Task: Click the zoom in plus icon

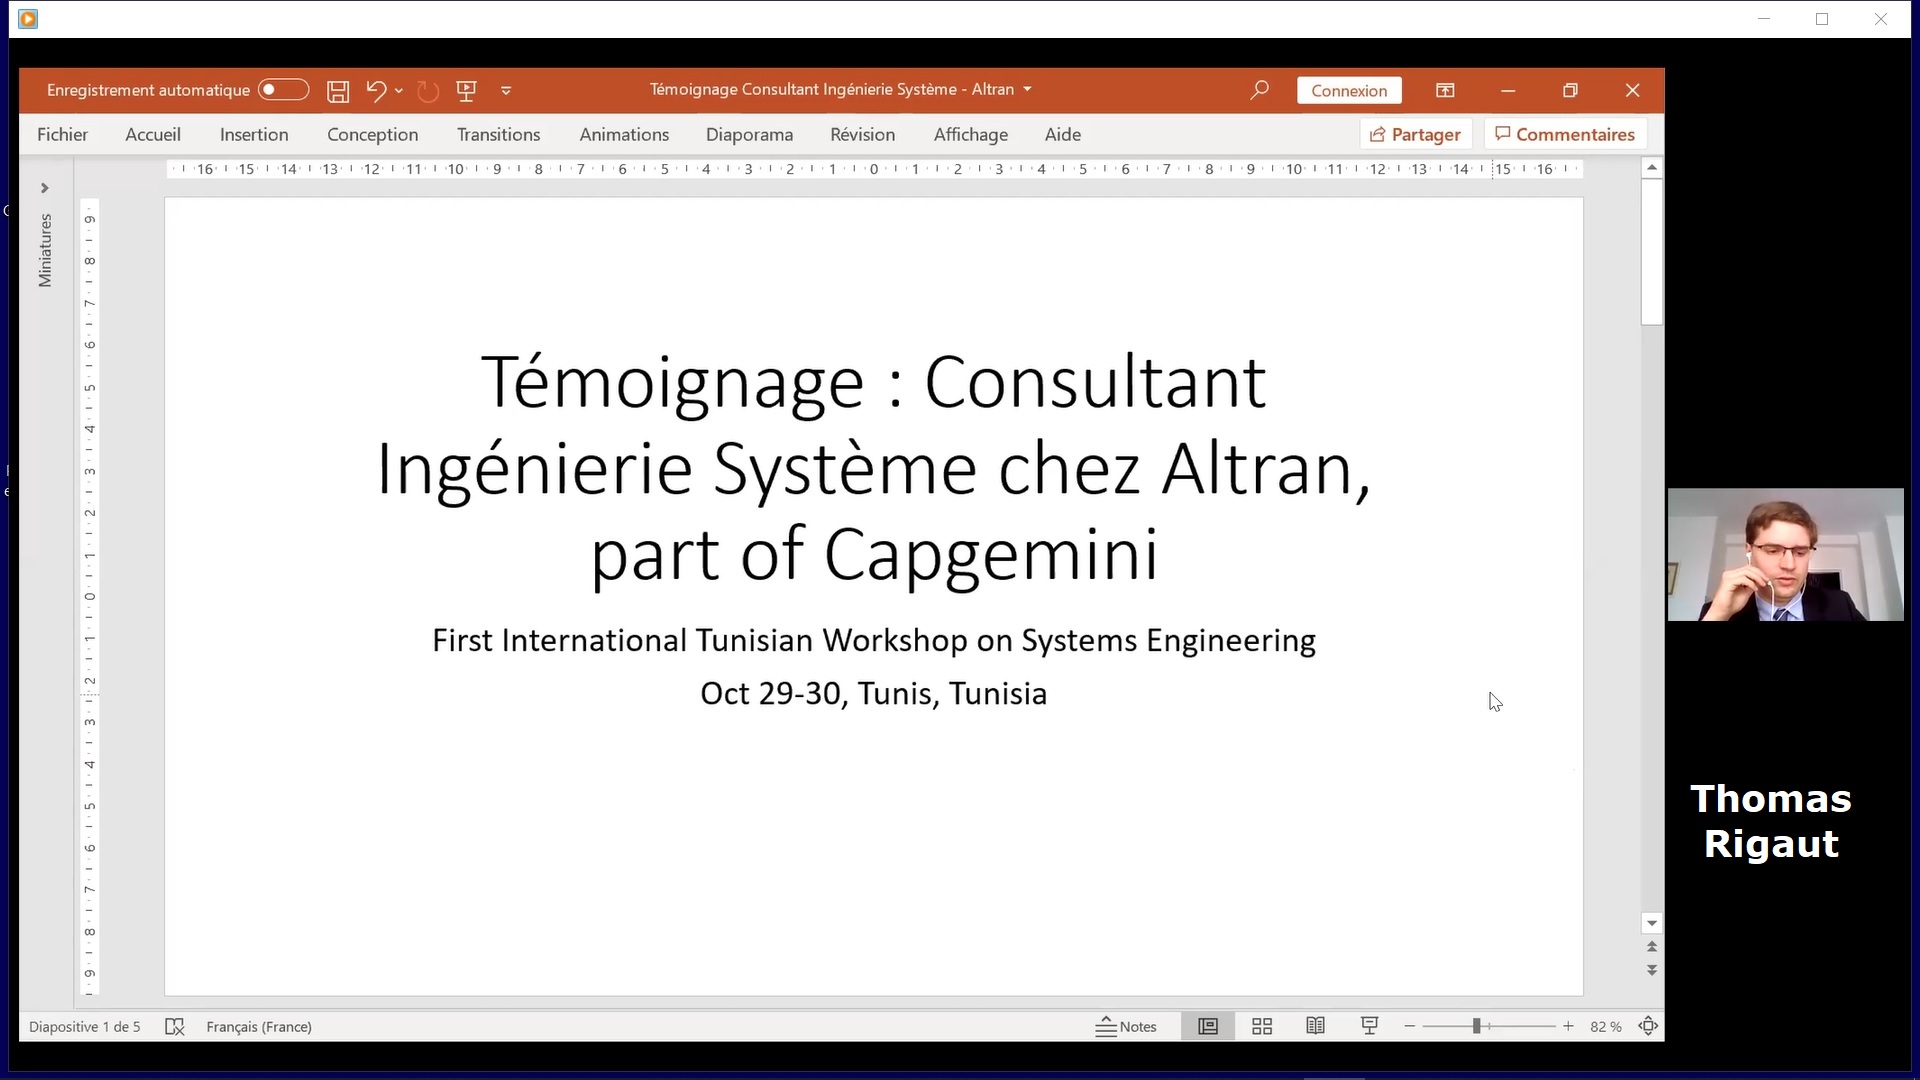Action: pyautogui.click(x=1568, y=1027)
